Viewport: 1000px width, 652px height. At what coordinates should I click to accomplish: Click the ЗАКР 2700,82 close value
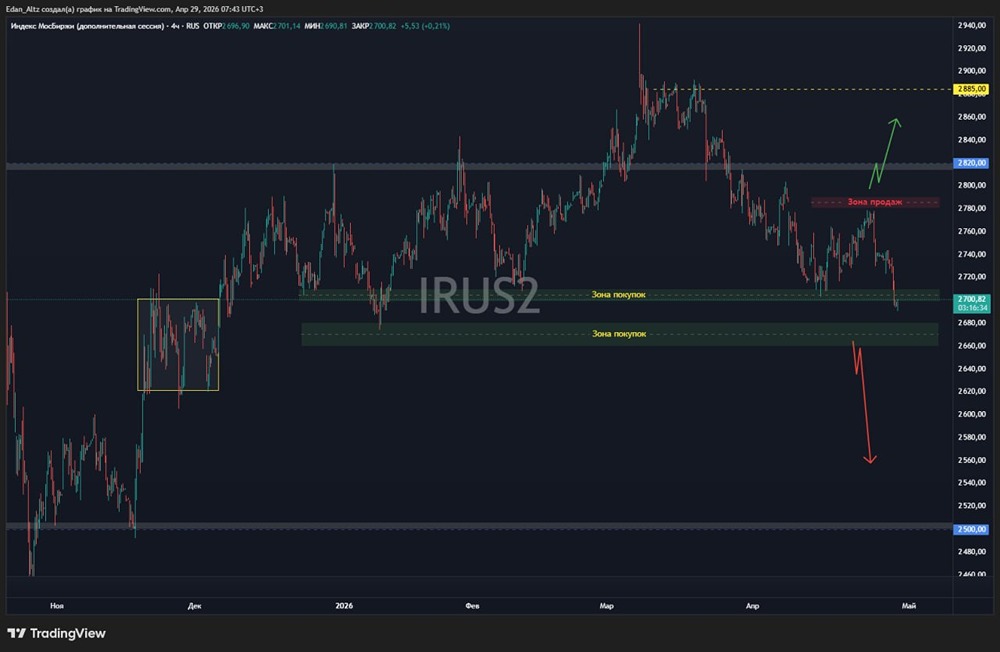(374, 26)
